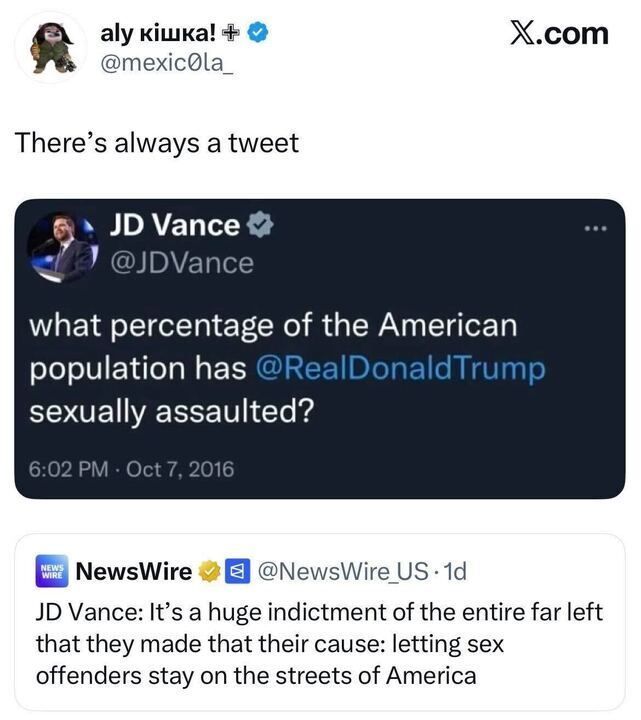This screenshot has width=641, height=720.
Task: Click the blue affiliate badge beside NewsWire
Action: [234, 571]
